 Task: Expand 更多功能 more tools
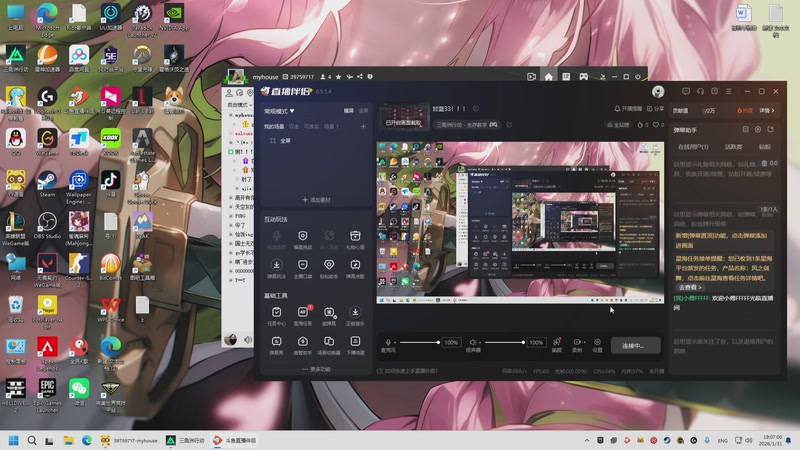(316, 369)
